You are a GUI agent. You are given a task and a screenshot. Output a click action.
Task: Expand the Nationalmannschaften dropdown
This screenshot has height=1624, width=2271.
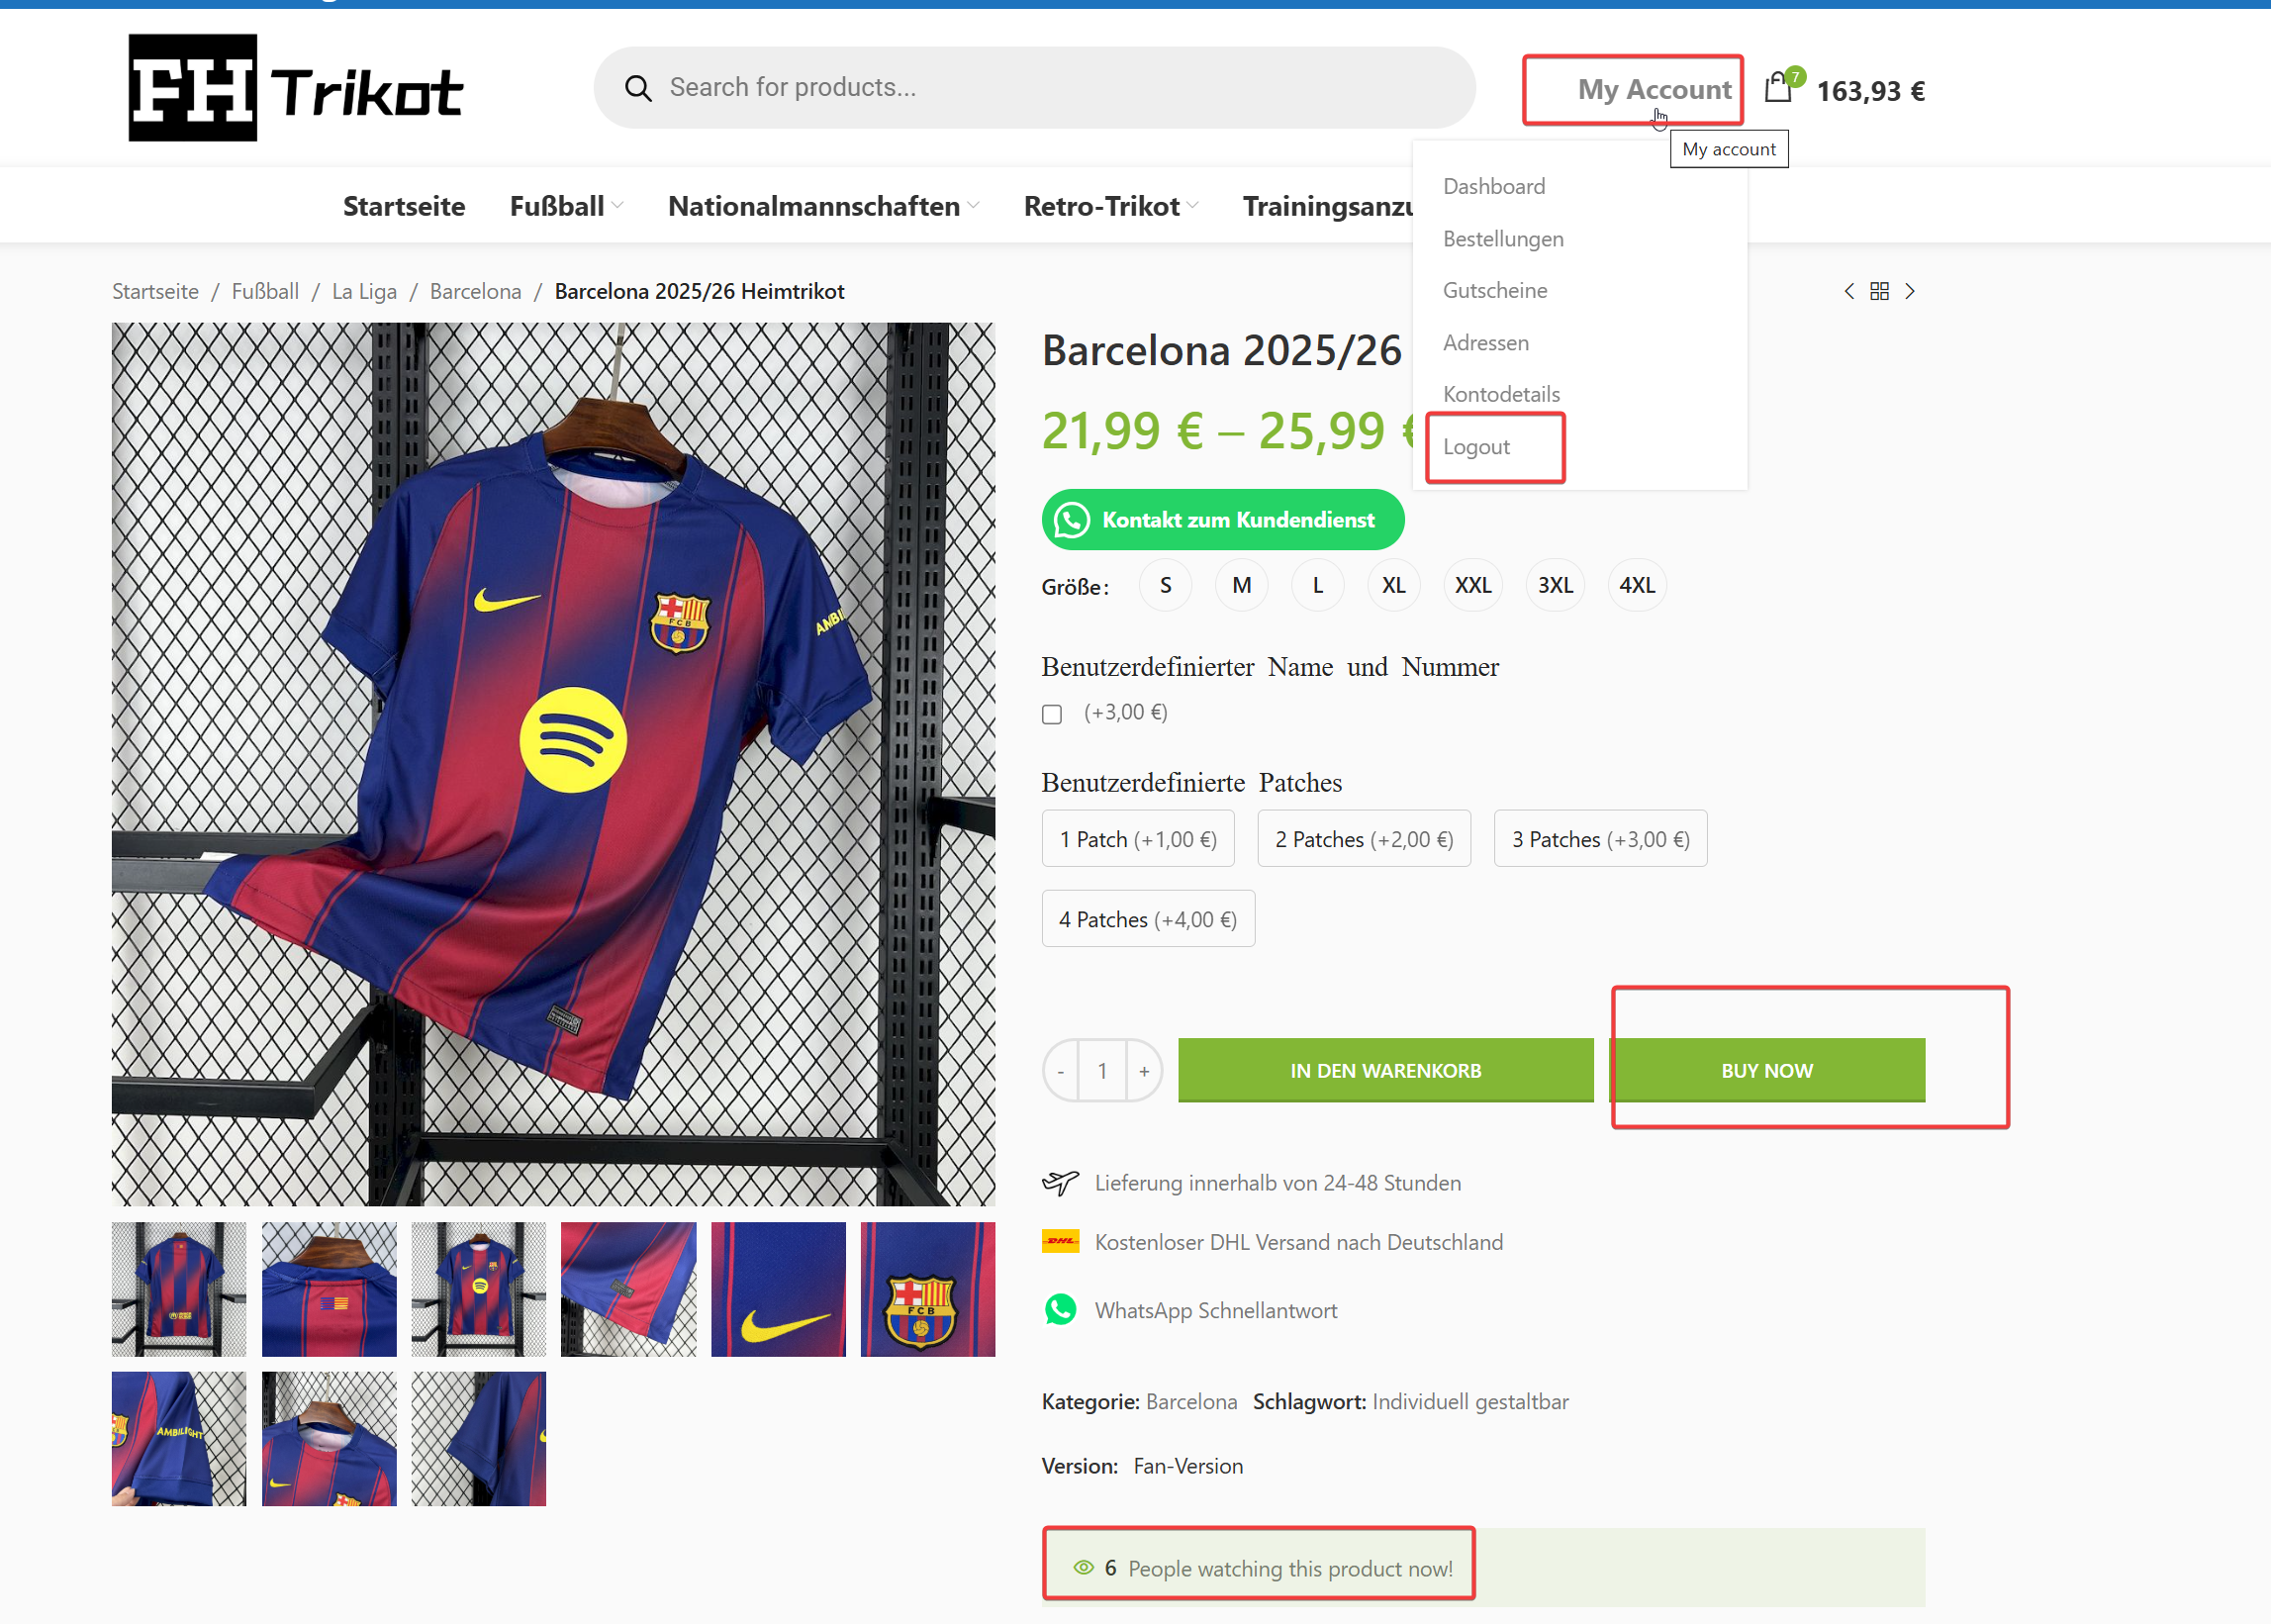coord(823,206)
